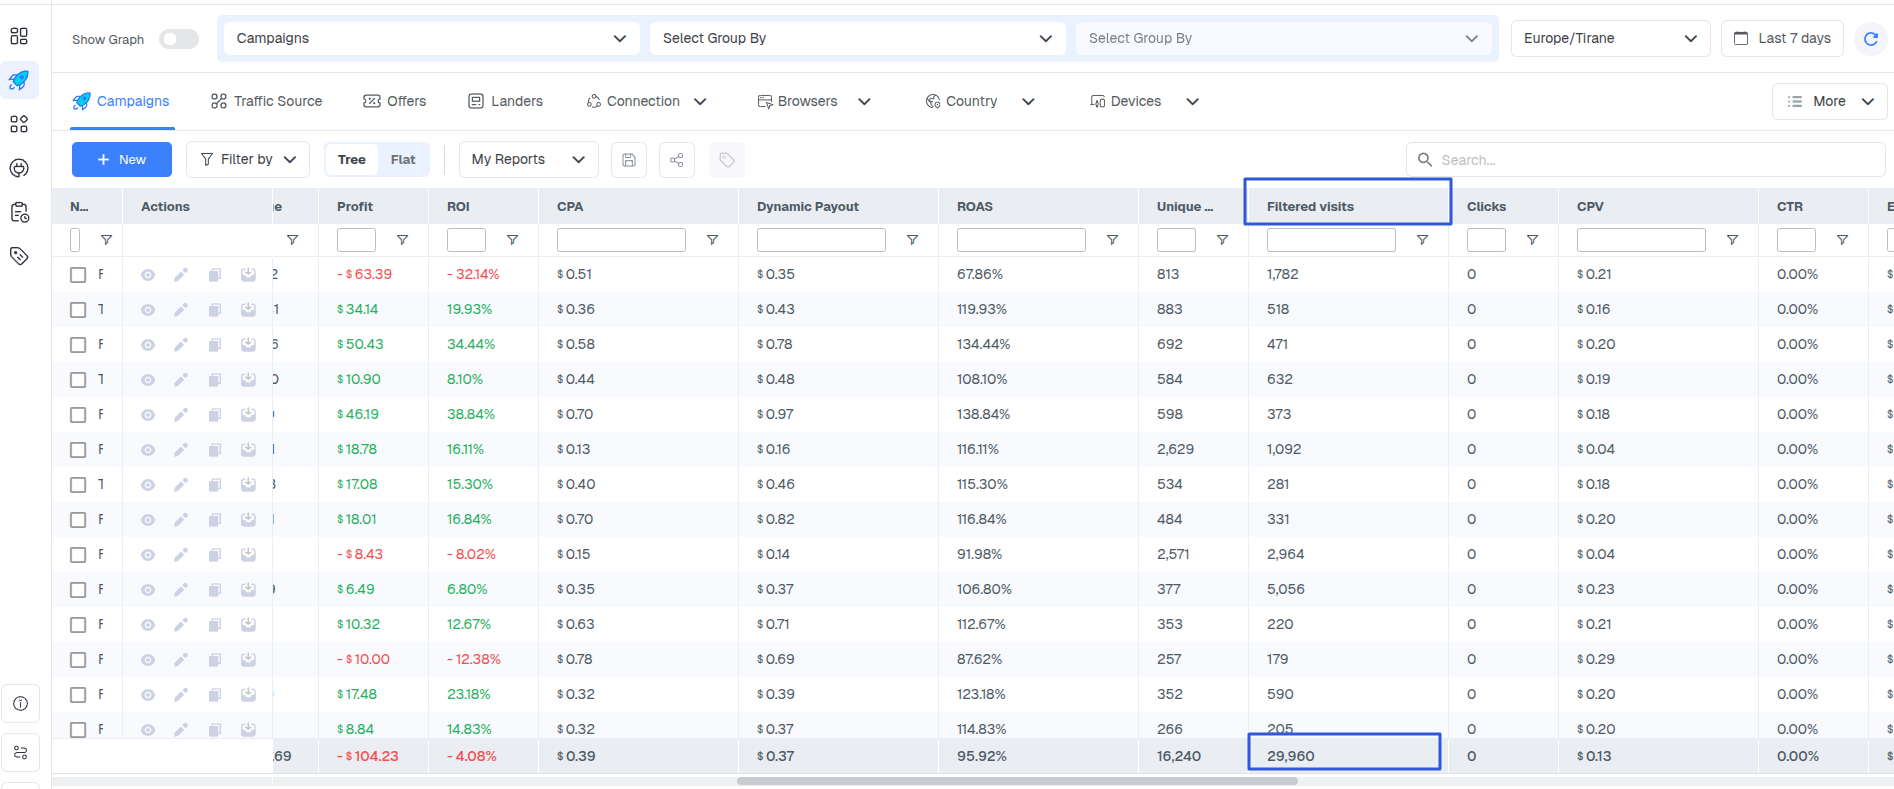The height and width of the screenshot is (789, 1894).
Task: Click the horizontal scrollbar at table bottom
Action: pos(1016,781)
